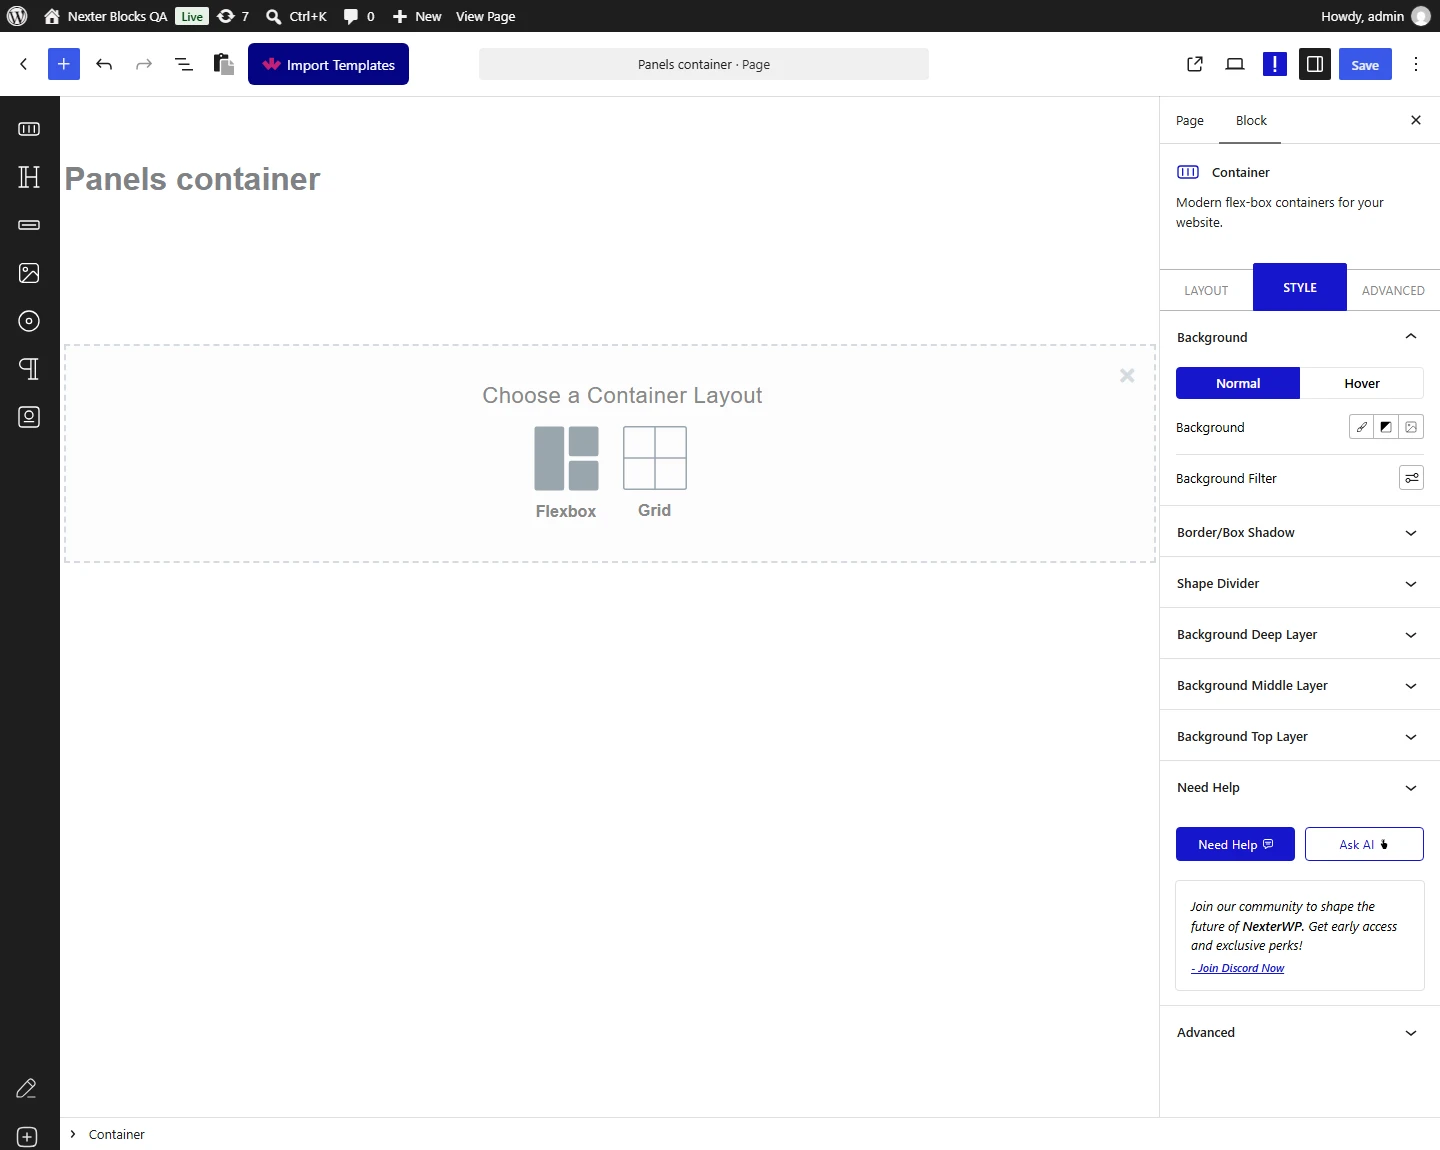Image resolution: width=1440 pixels, height=1150 pixels.
Task: Switch background state to Hover
Action: [1362, 383]
